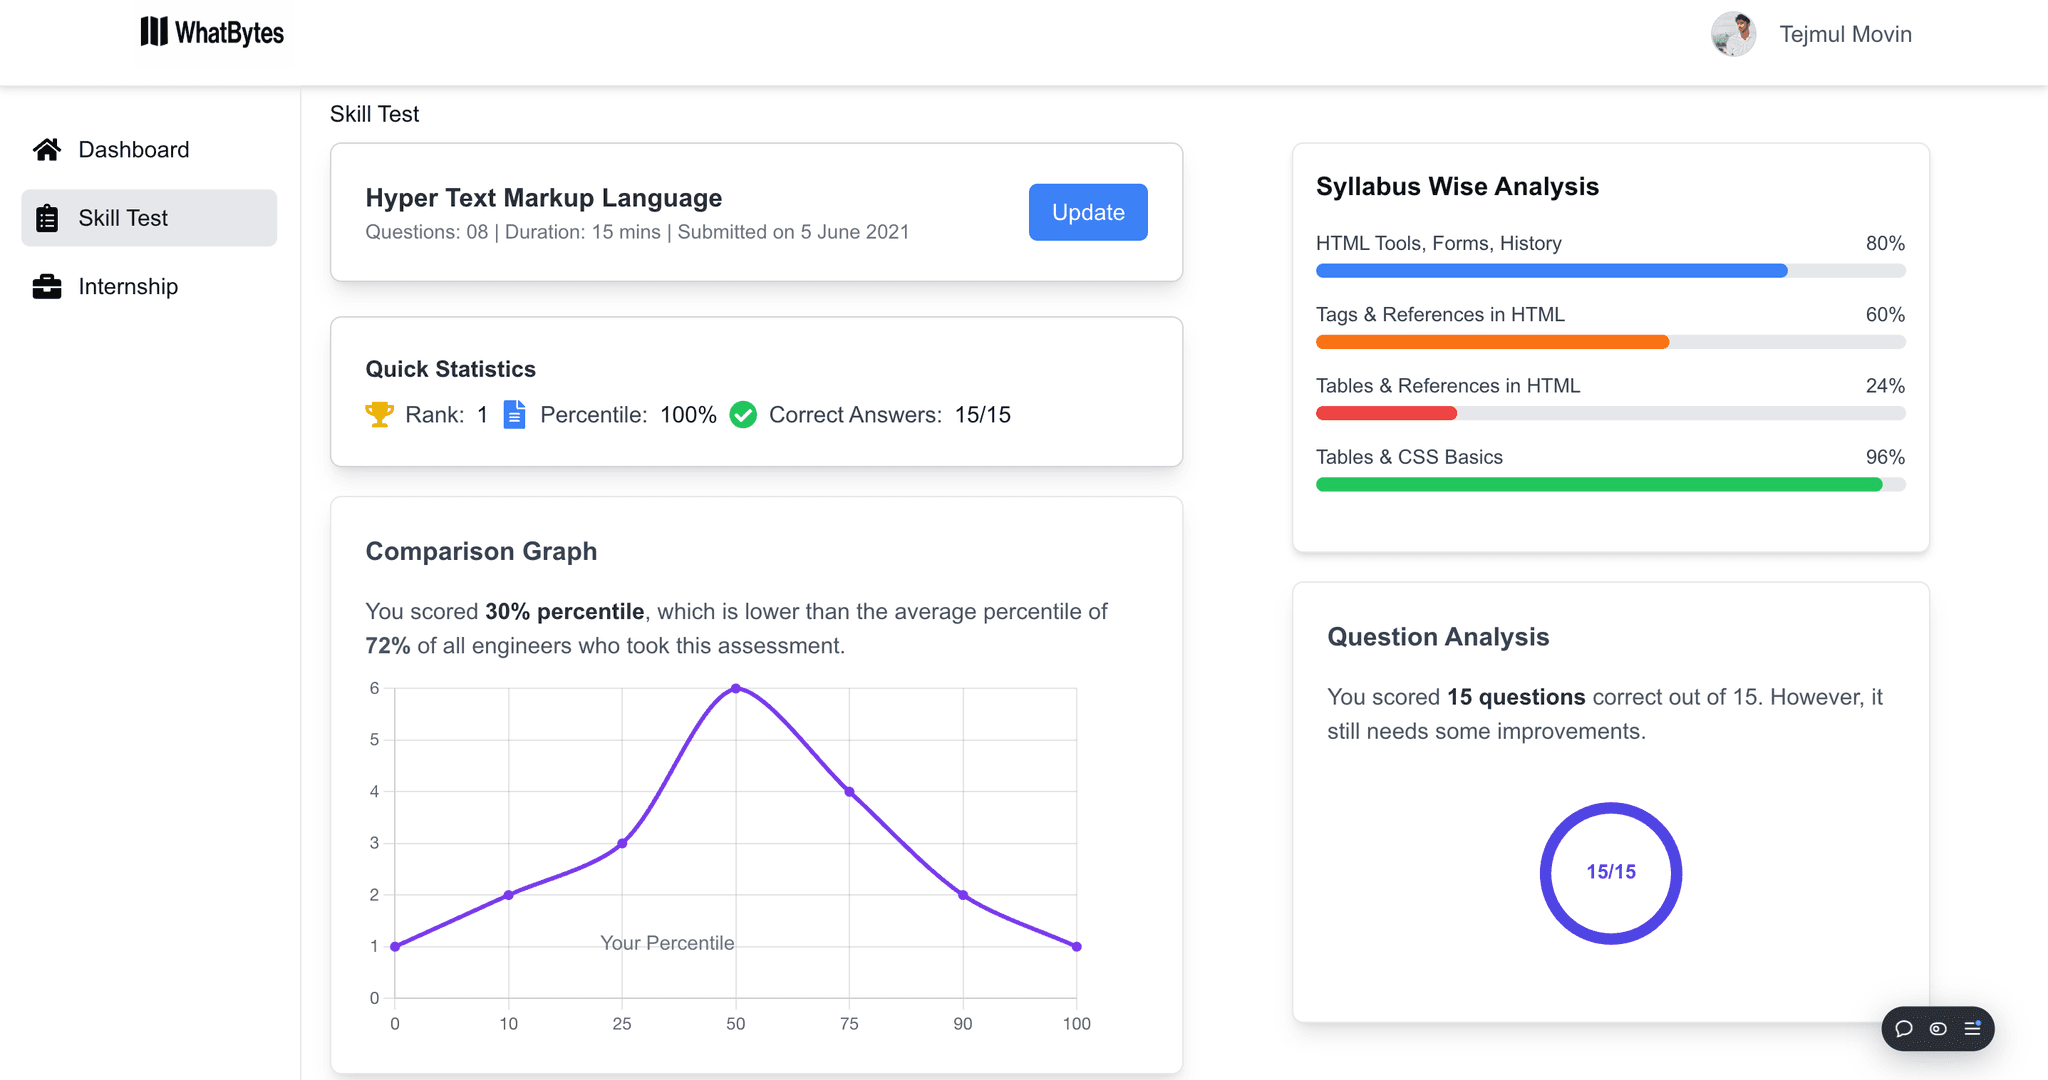
Task: Go to the Internship section
Action: pos(128,287)
